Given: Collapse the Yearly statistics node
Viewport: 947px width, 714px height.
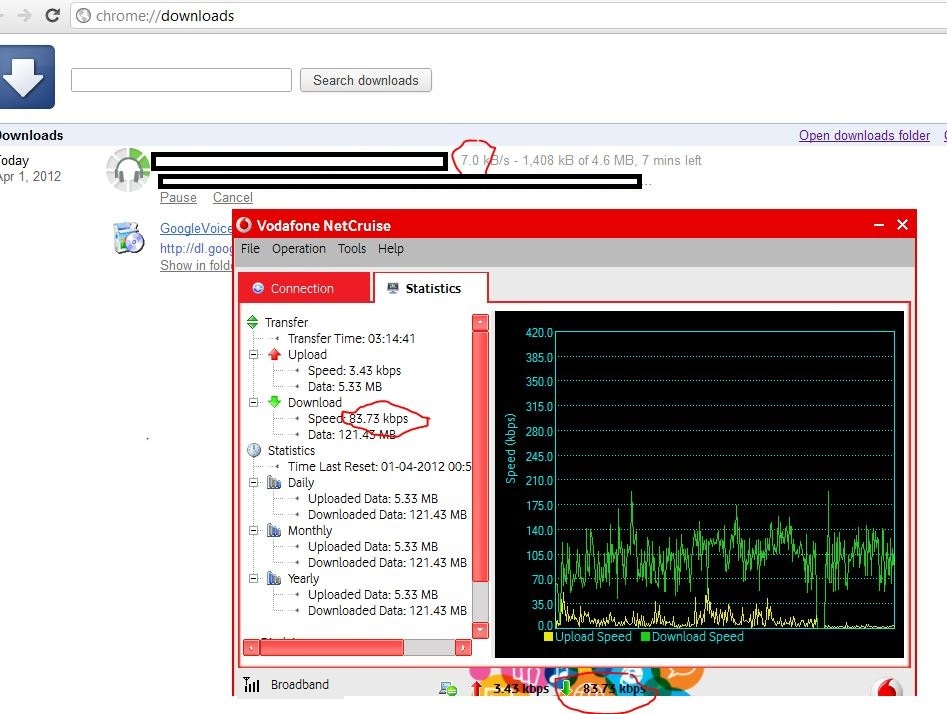Looking at the screenshot, I should (254, 578).
